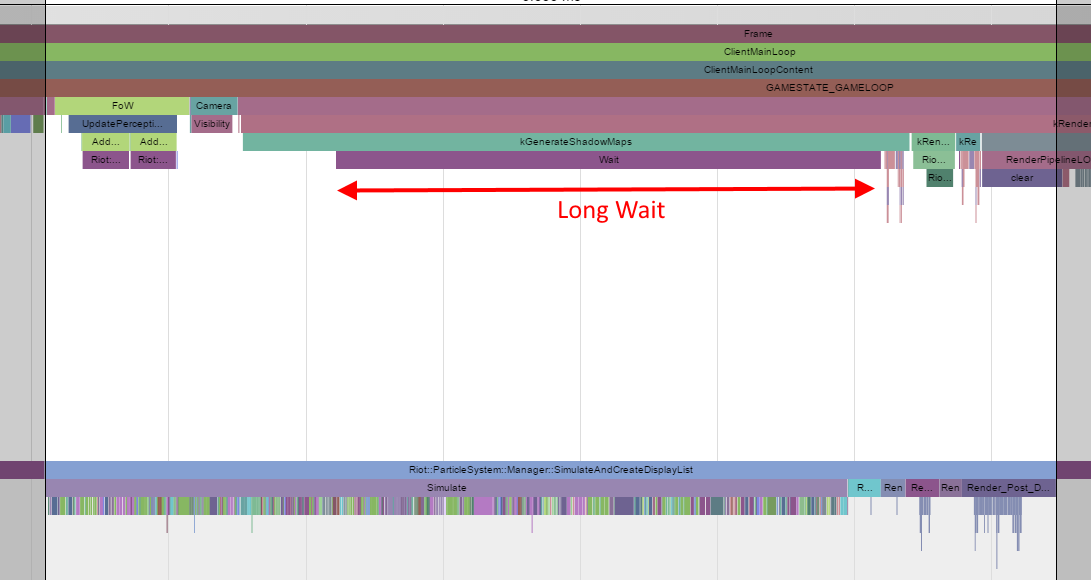This screenshot has width=1091, height=580.
Task: Select the blue SimulateAndCreateDisplayList bar
Action: coord(550,470)
